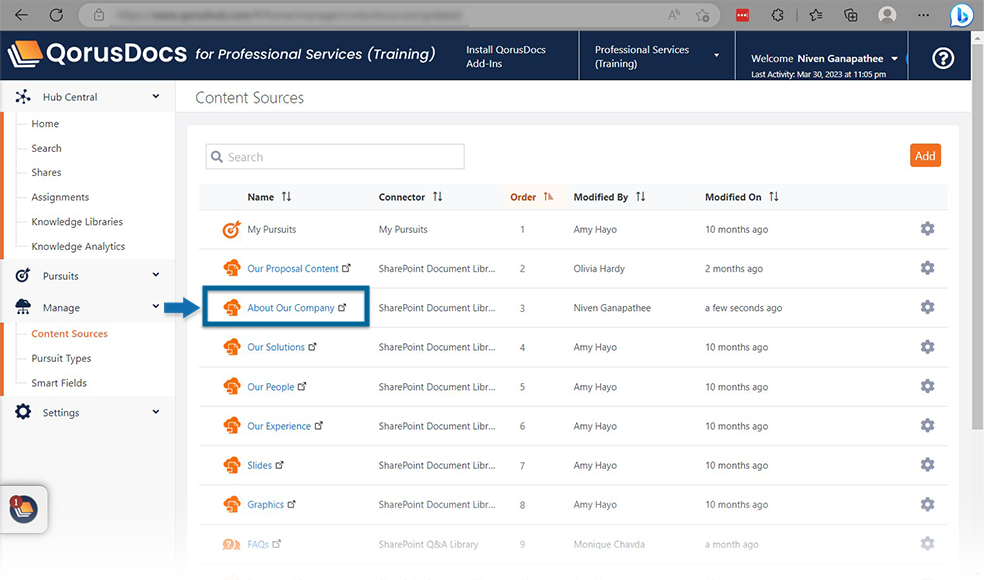Open the favorites list icon

pos(816,15)
